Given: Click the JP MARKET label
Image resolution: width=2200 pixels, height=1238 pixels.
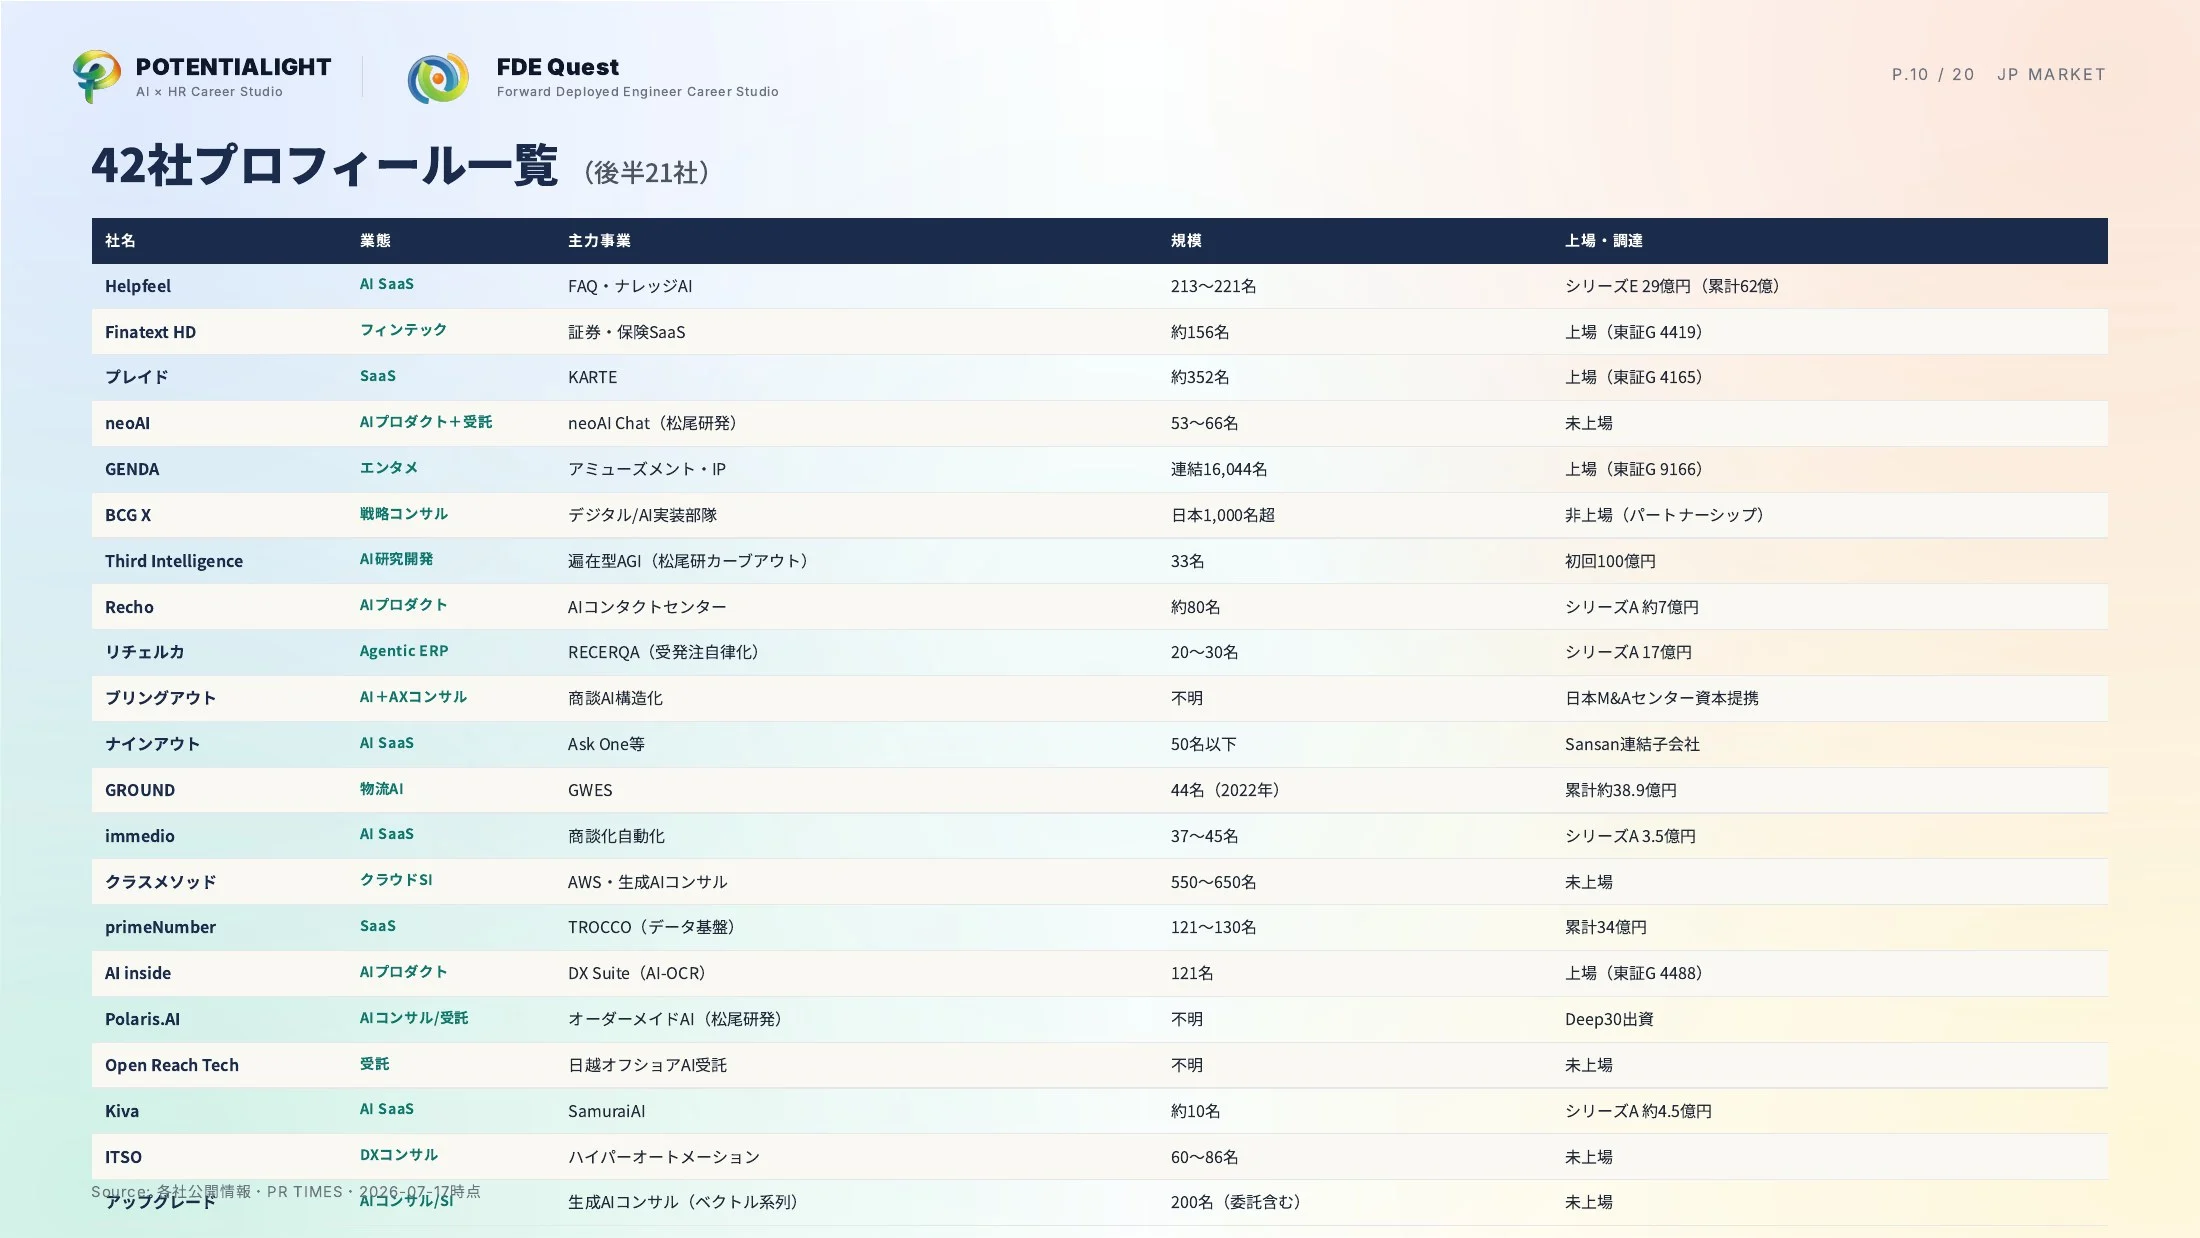Looking at the screenshot, I should pos(2051,74).
